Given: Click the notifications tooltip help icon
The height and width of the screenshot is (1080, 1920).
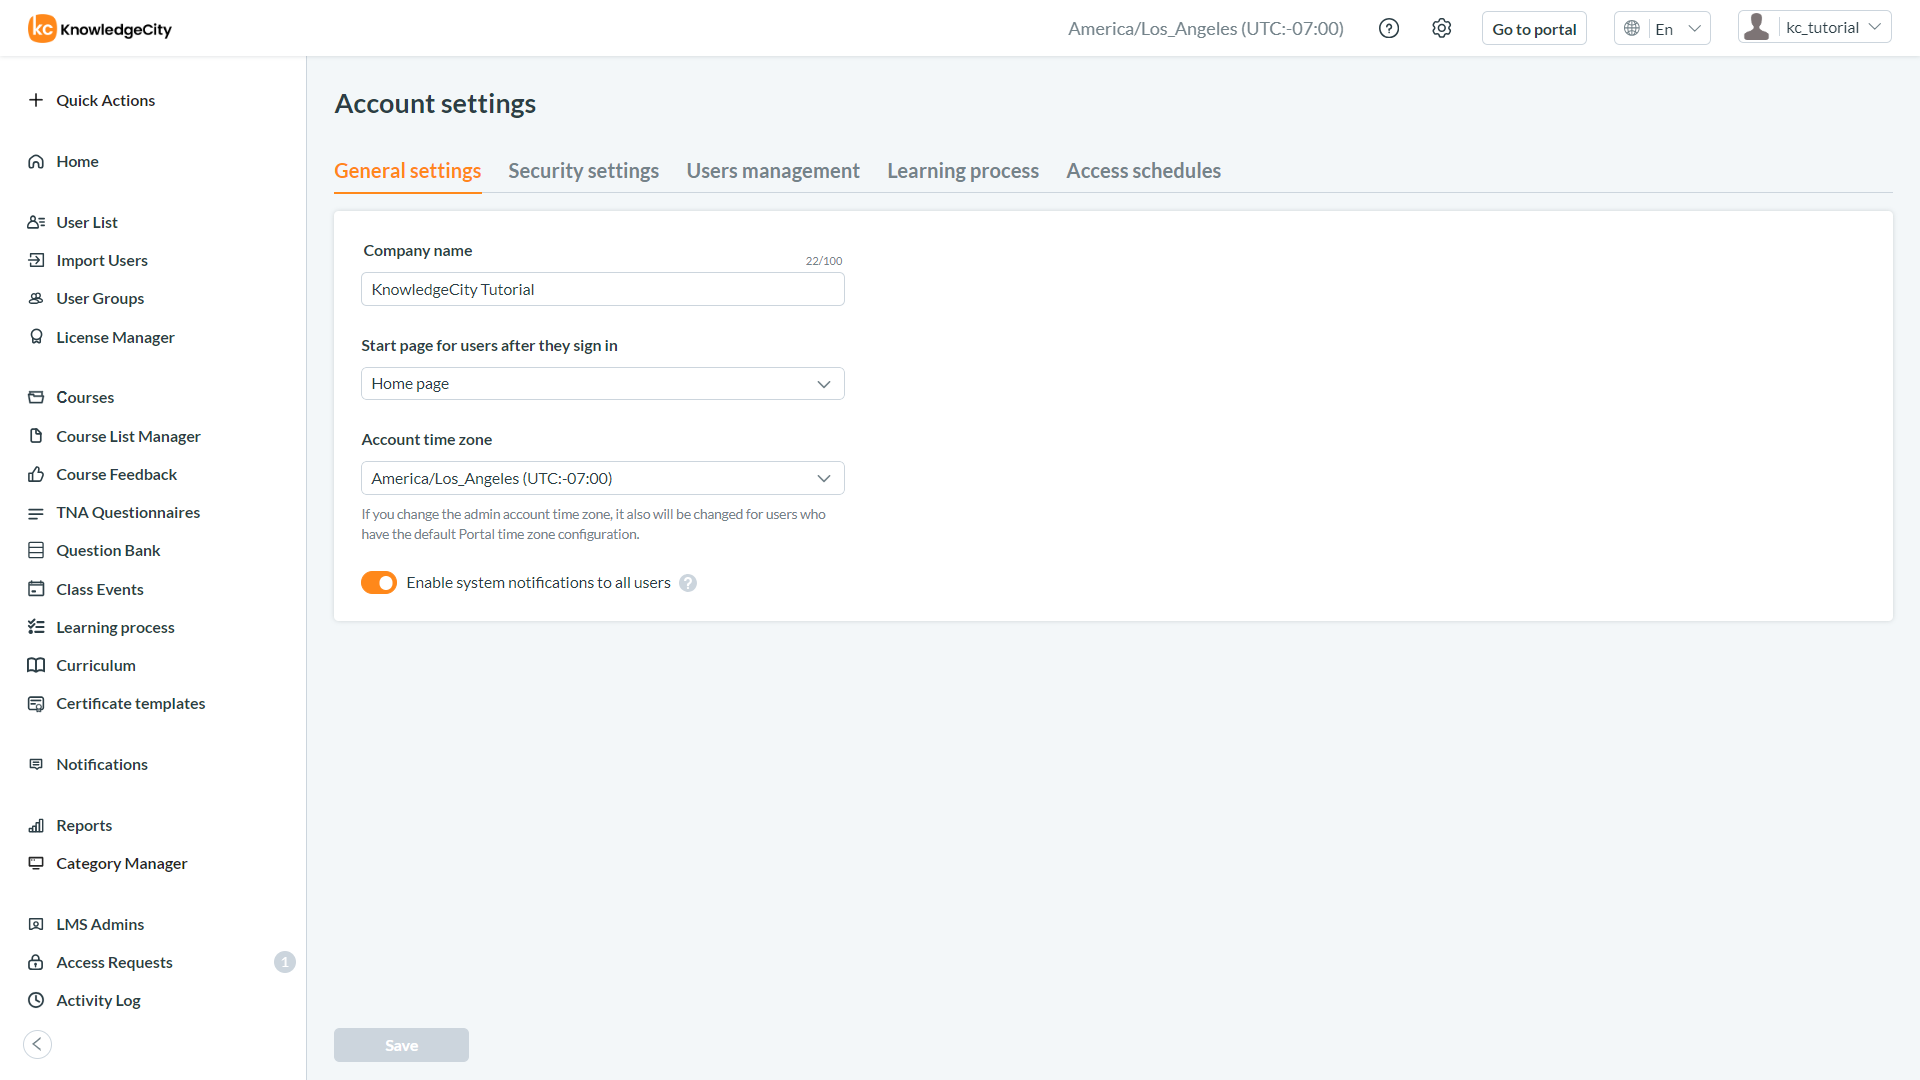Looking at the screenshot, I should pos(688,583).
